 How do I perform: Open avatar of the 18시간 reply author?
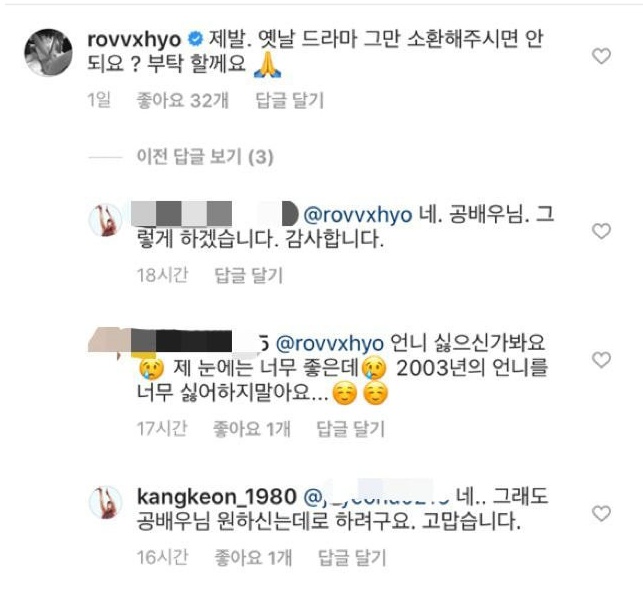click(105, 221)
